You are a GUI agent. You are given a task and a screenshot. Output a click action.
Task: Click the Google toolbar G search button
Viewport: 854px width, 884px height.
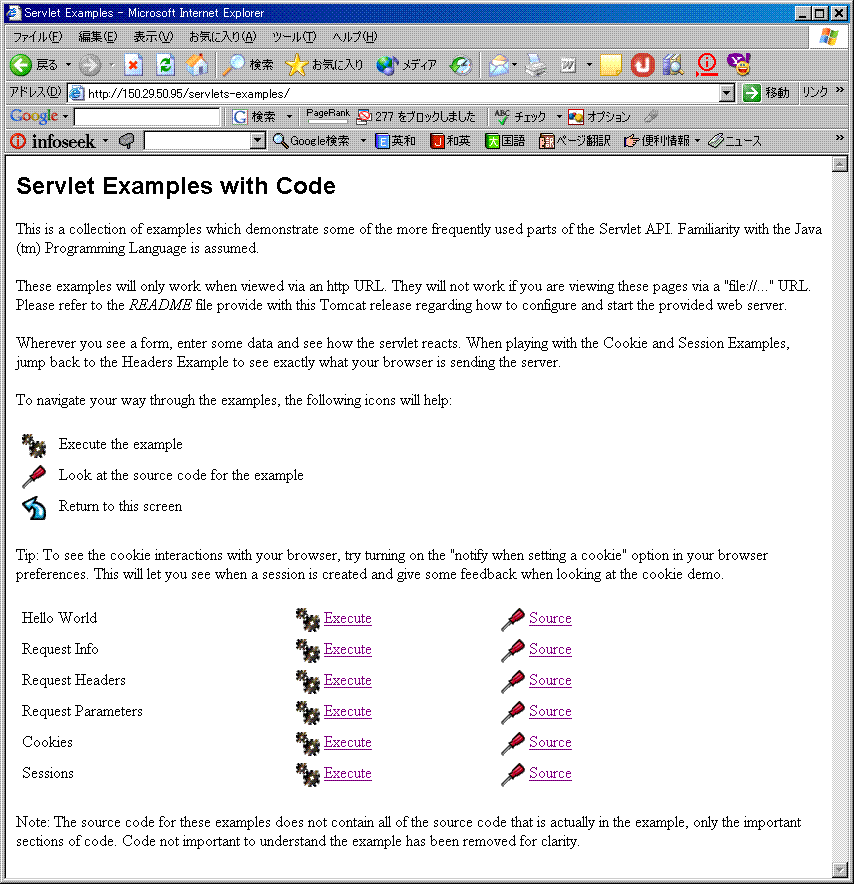254,117
